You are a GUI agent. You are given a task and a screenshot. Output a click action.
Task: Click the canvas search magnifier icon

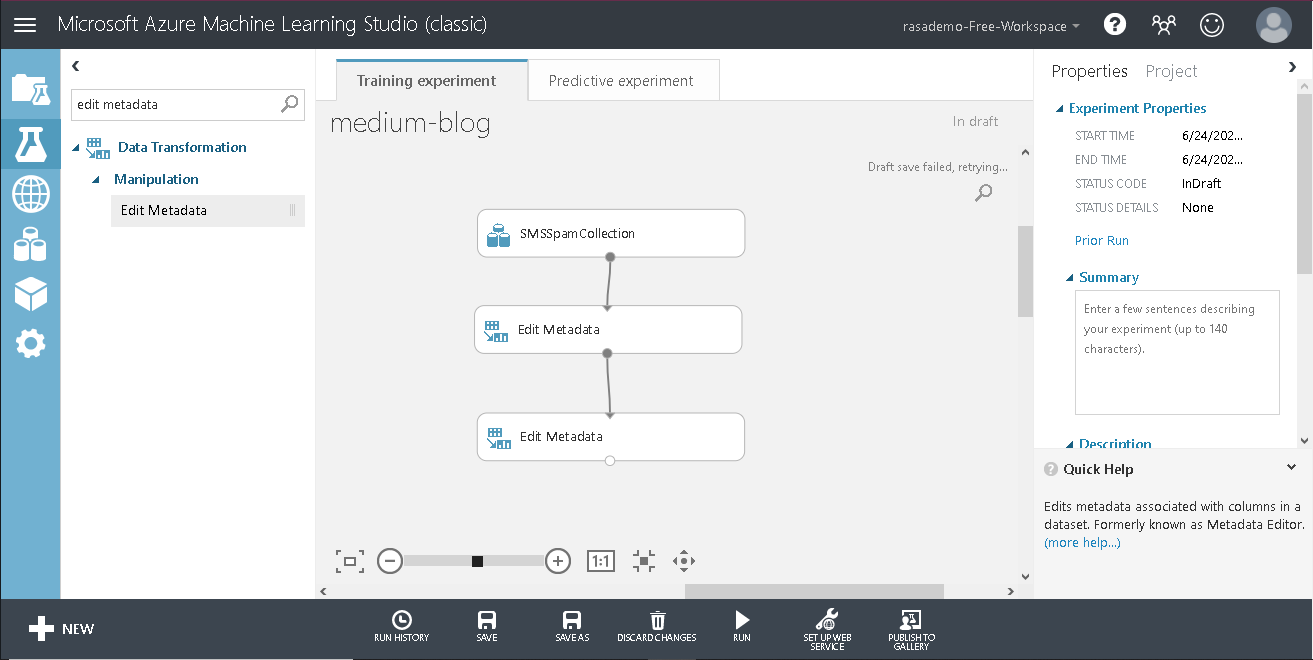(982, 192)
